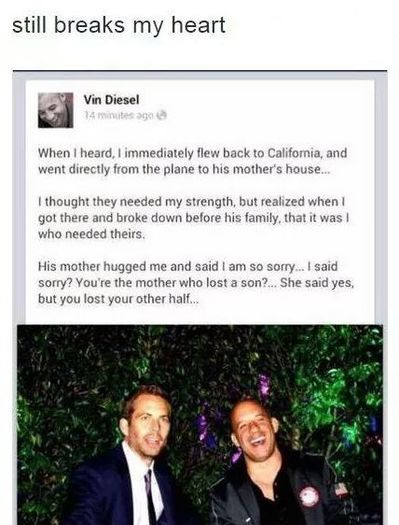Open the "Vin Diesel" profile name link
399x525 pixels.
[x=111, y=99]
